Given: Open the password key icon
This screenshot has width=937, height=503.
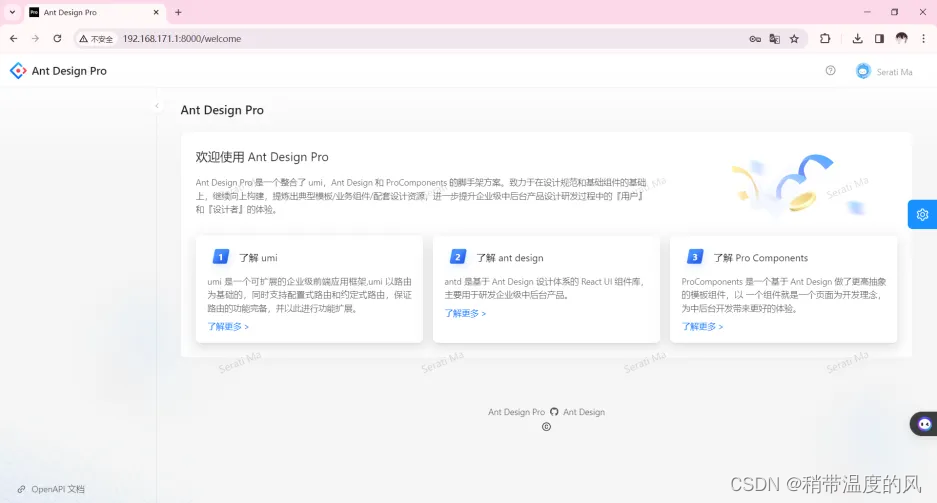Looking at the screenshot, I should 755,39.
